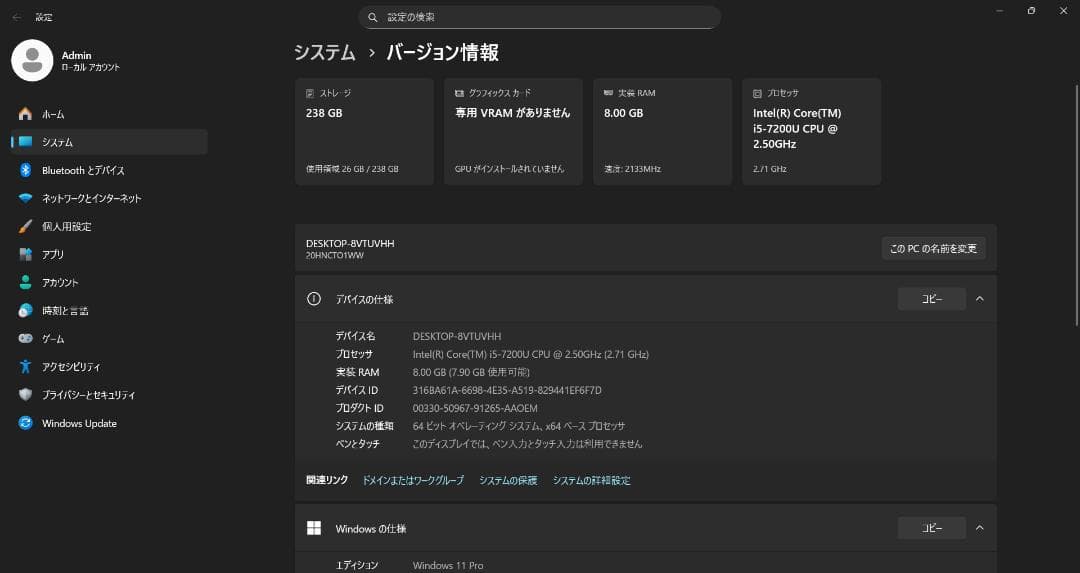The width and height of the screenshot is (1080, 573).
Task: Click the 20HNCTO1WW model text
Action: [335, 256]
